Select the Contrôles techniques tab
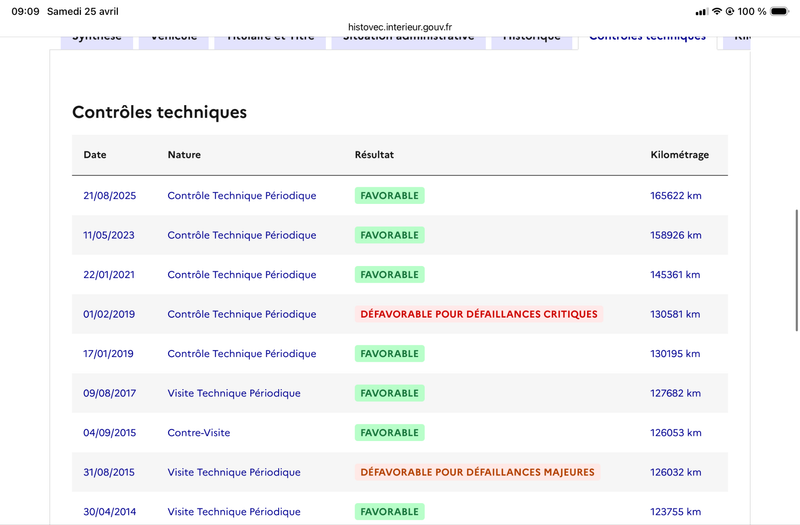This screenshot has width=800, height=525. click(647, 41)
